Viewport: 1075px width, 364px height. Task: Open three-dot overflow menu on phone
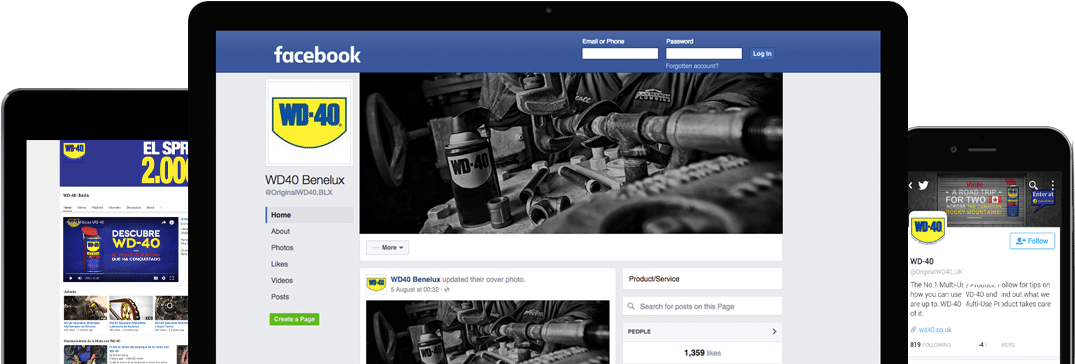point(1054,185)
